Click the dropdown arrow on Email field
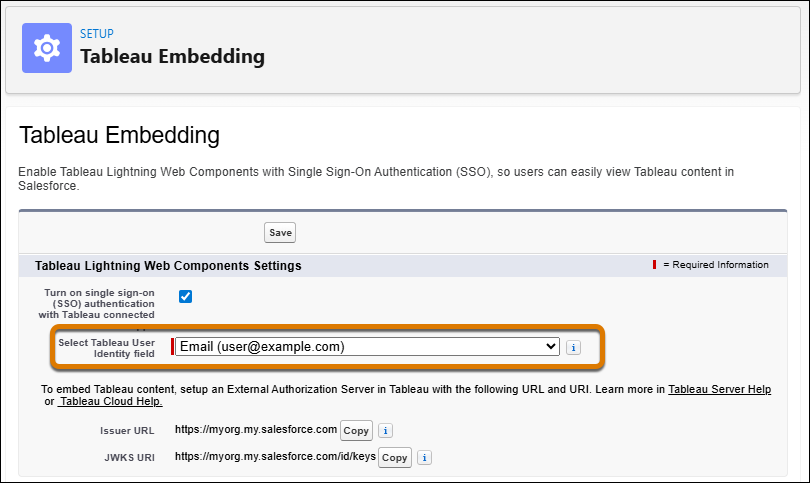810x483 pixels. pos(551,347)
